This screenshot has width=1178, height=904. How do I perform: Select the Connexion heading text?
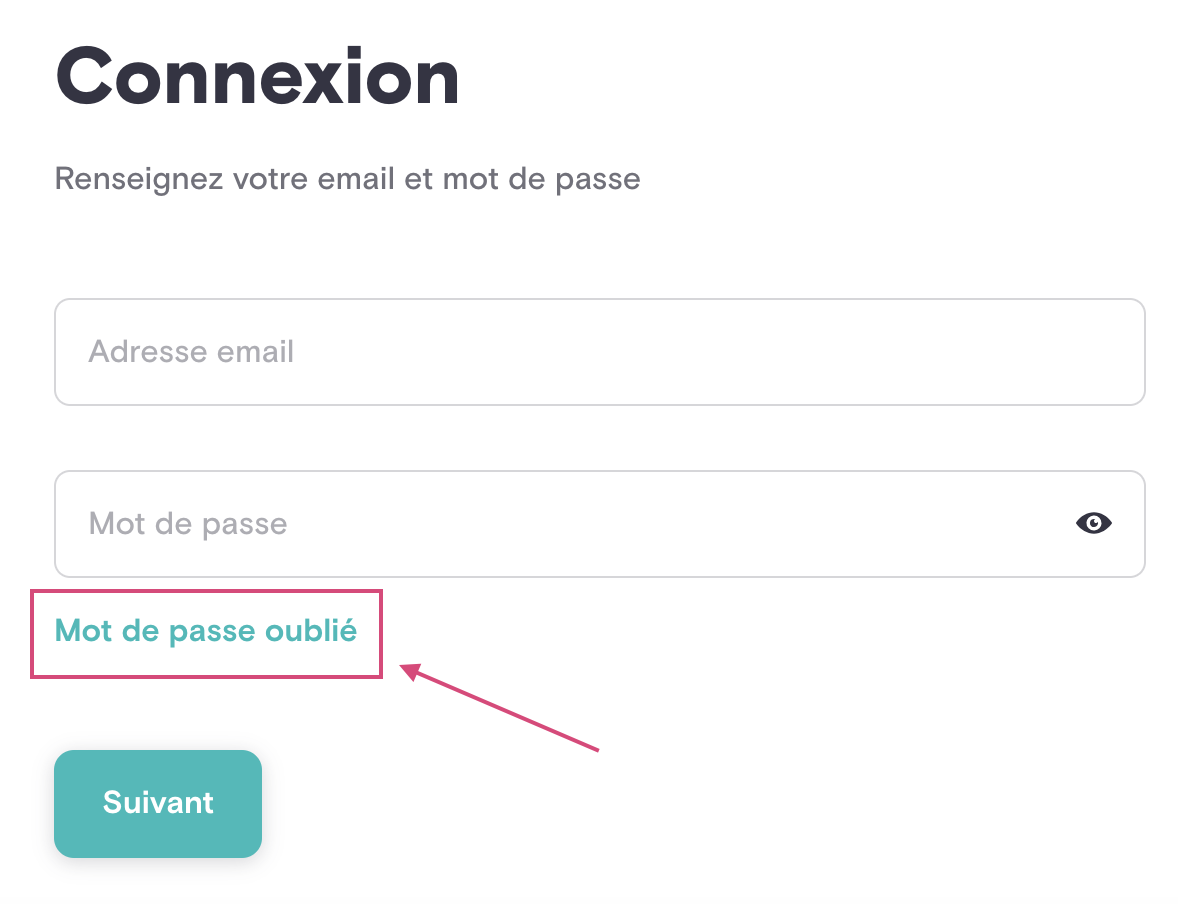click(257, 77)
